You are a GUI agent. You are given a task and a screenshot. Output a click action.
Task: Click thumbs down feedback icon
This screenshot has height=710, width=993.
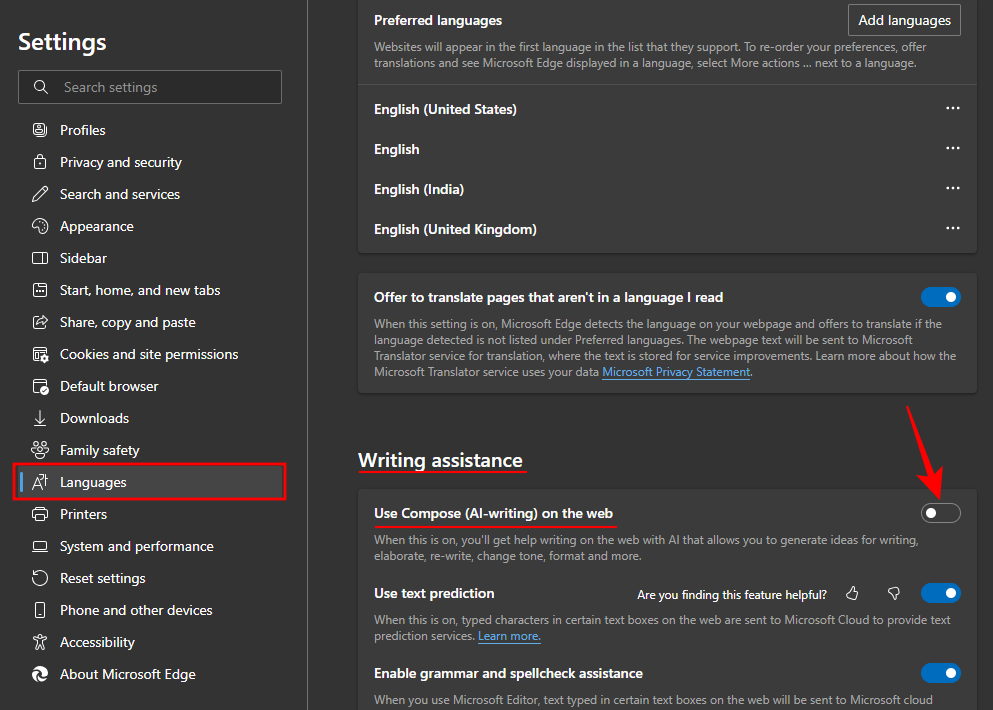point(894,594)
